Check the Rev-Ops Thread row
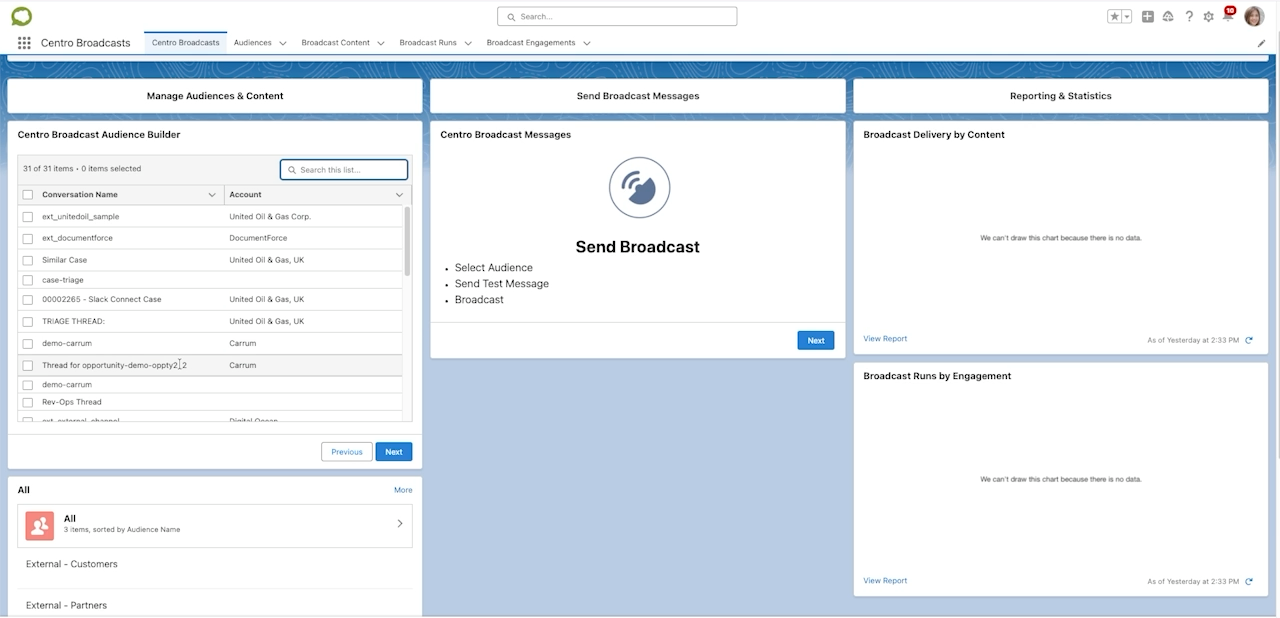 tap(28, 403)
